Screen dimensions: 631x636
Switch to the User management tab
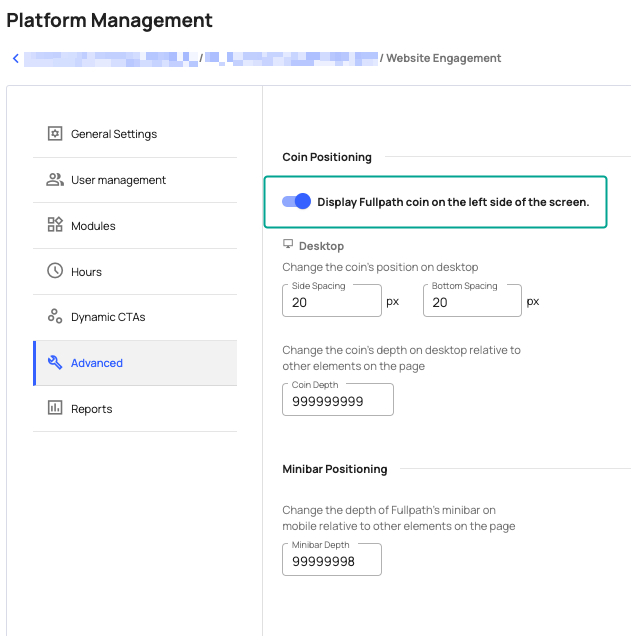click(118, 180)
